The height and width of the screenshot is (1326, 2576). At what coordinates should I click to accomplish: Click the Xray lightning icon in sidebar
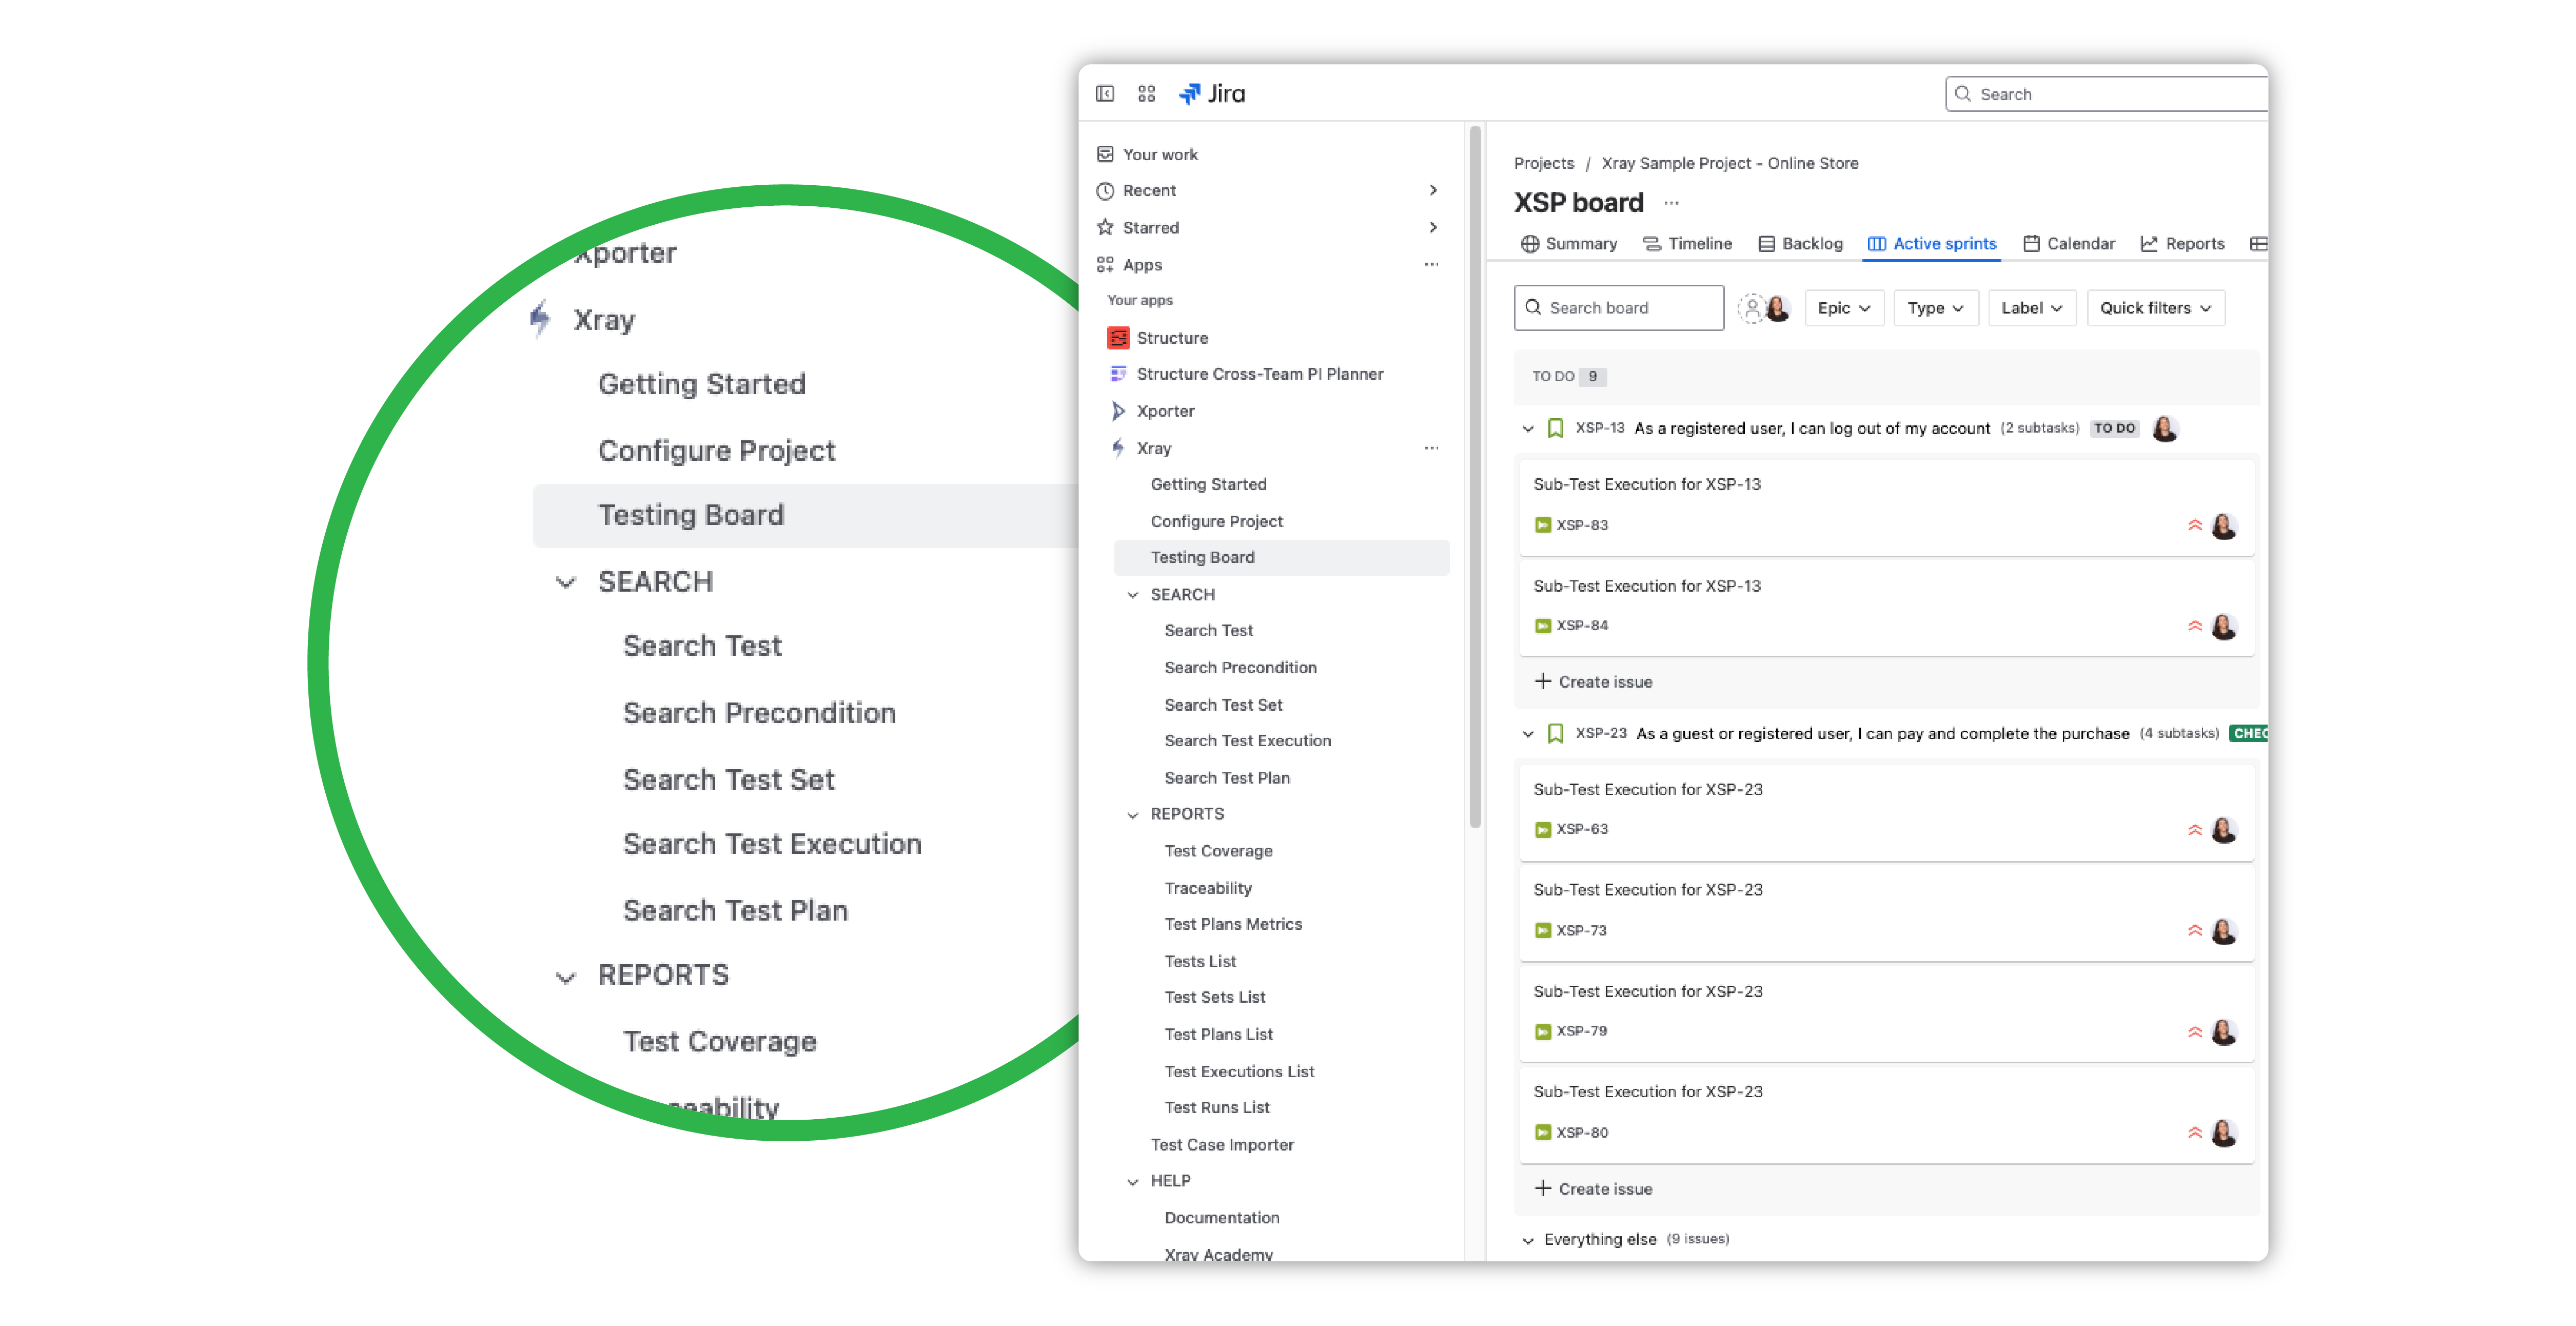tap(1117, 448)
